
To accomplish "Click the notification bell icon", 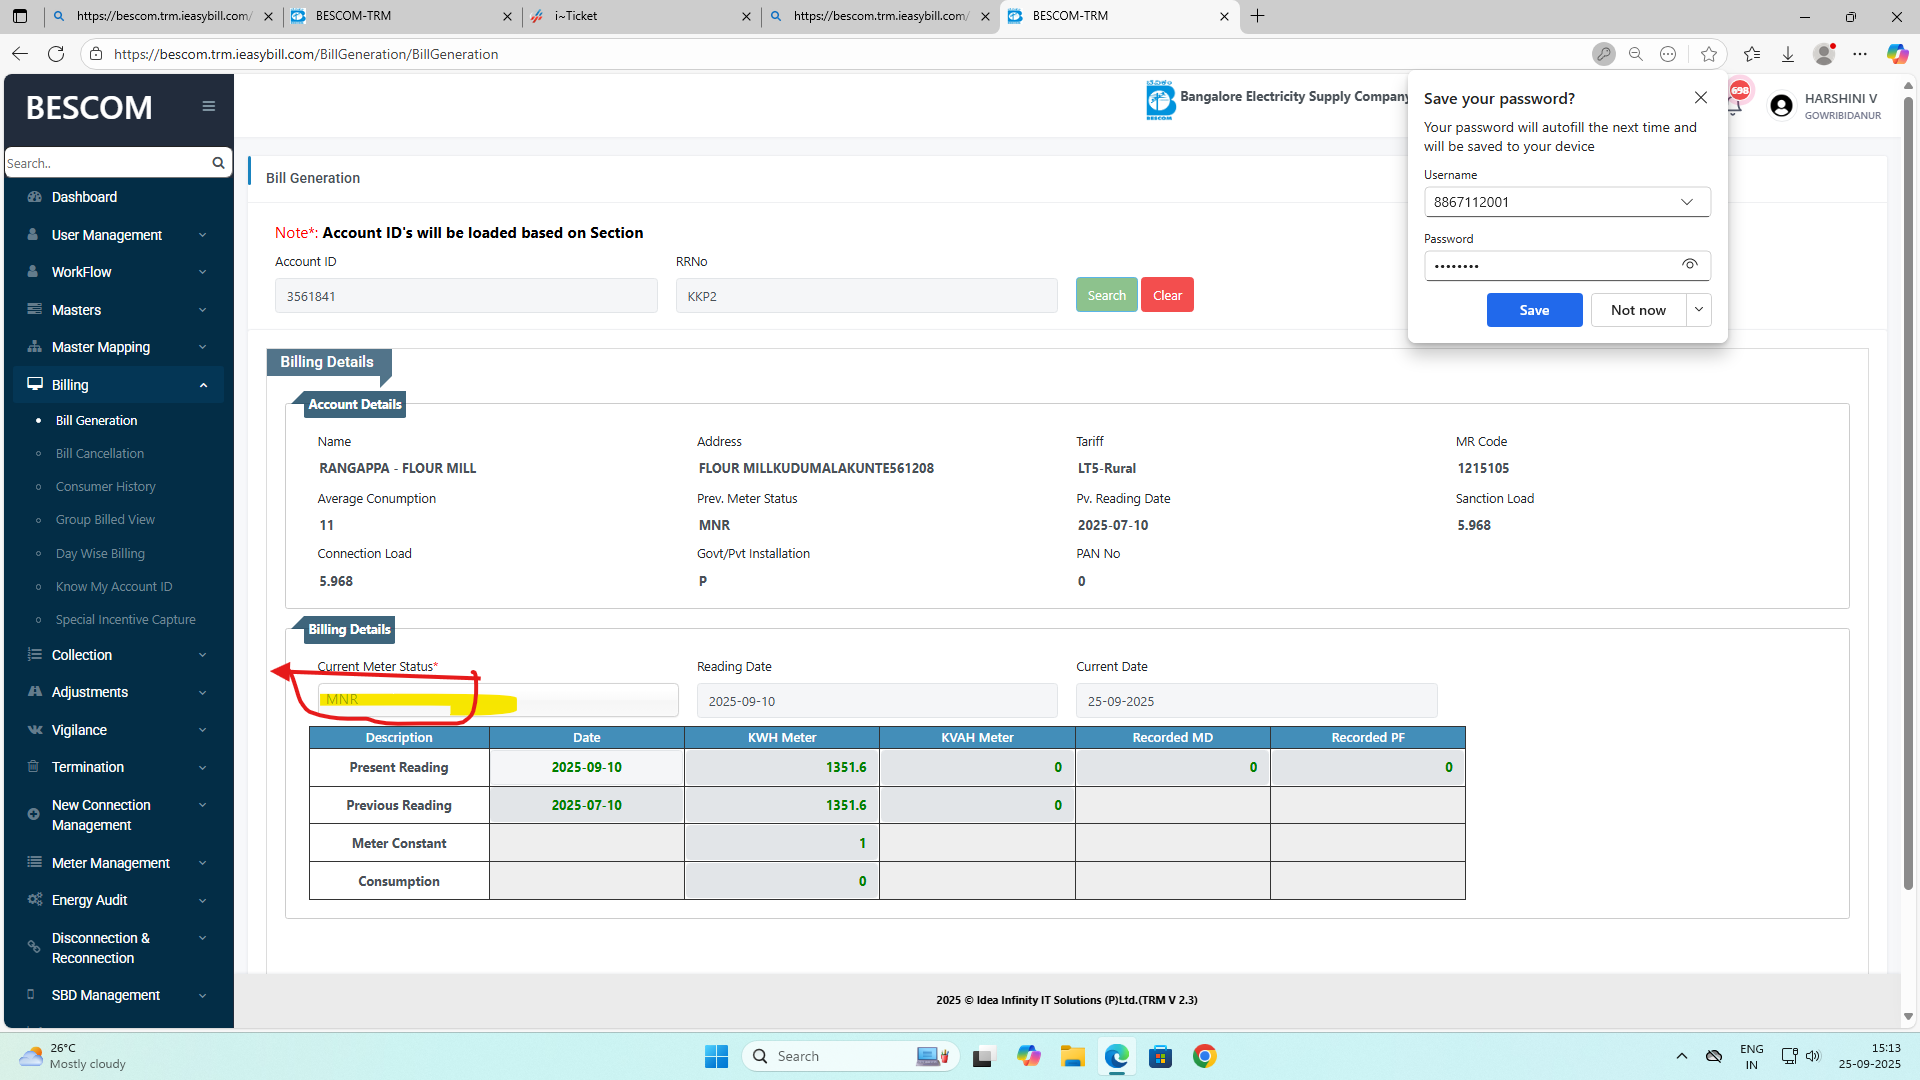I will (x=1735, y=106).
